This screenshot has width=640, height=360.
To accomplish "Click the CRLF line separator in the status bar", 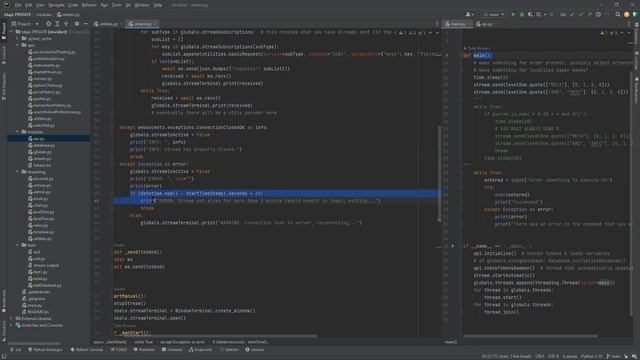I will 540,356.
